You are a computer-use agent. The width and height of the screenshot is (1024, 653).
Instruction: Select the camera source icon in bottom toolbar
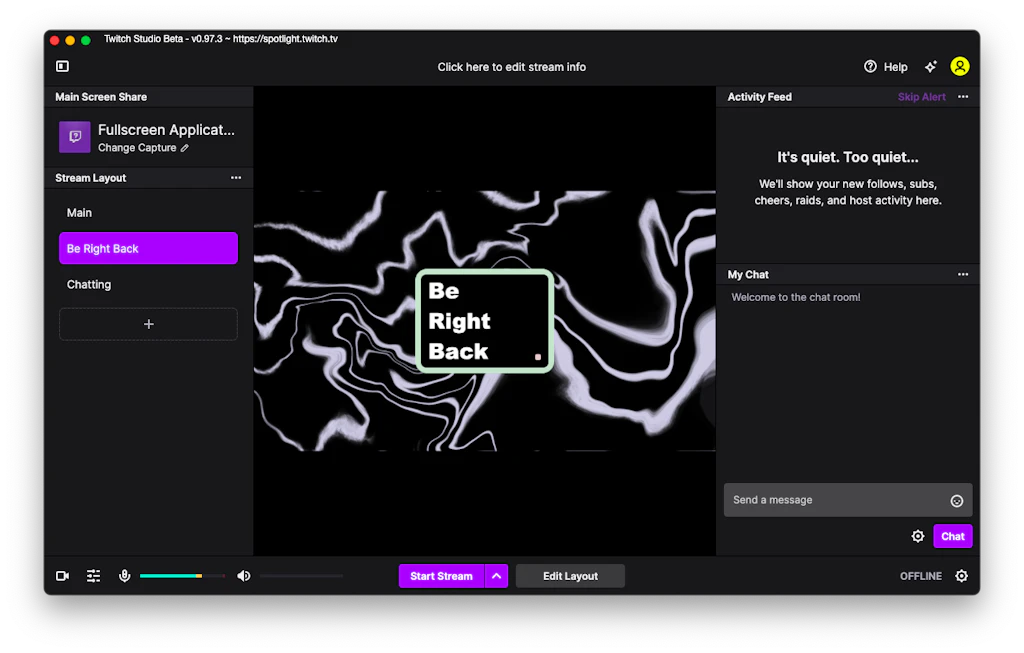tap(62, 576)
